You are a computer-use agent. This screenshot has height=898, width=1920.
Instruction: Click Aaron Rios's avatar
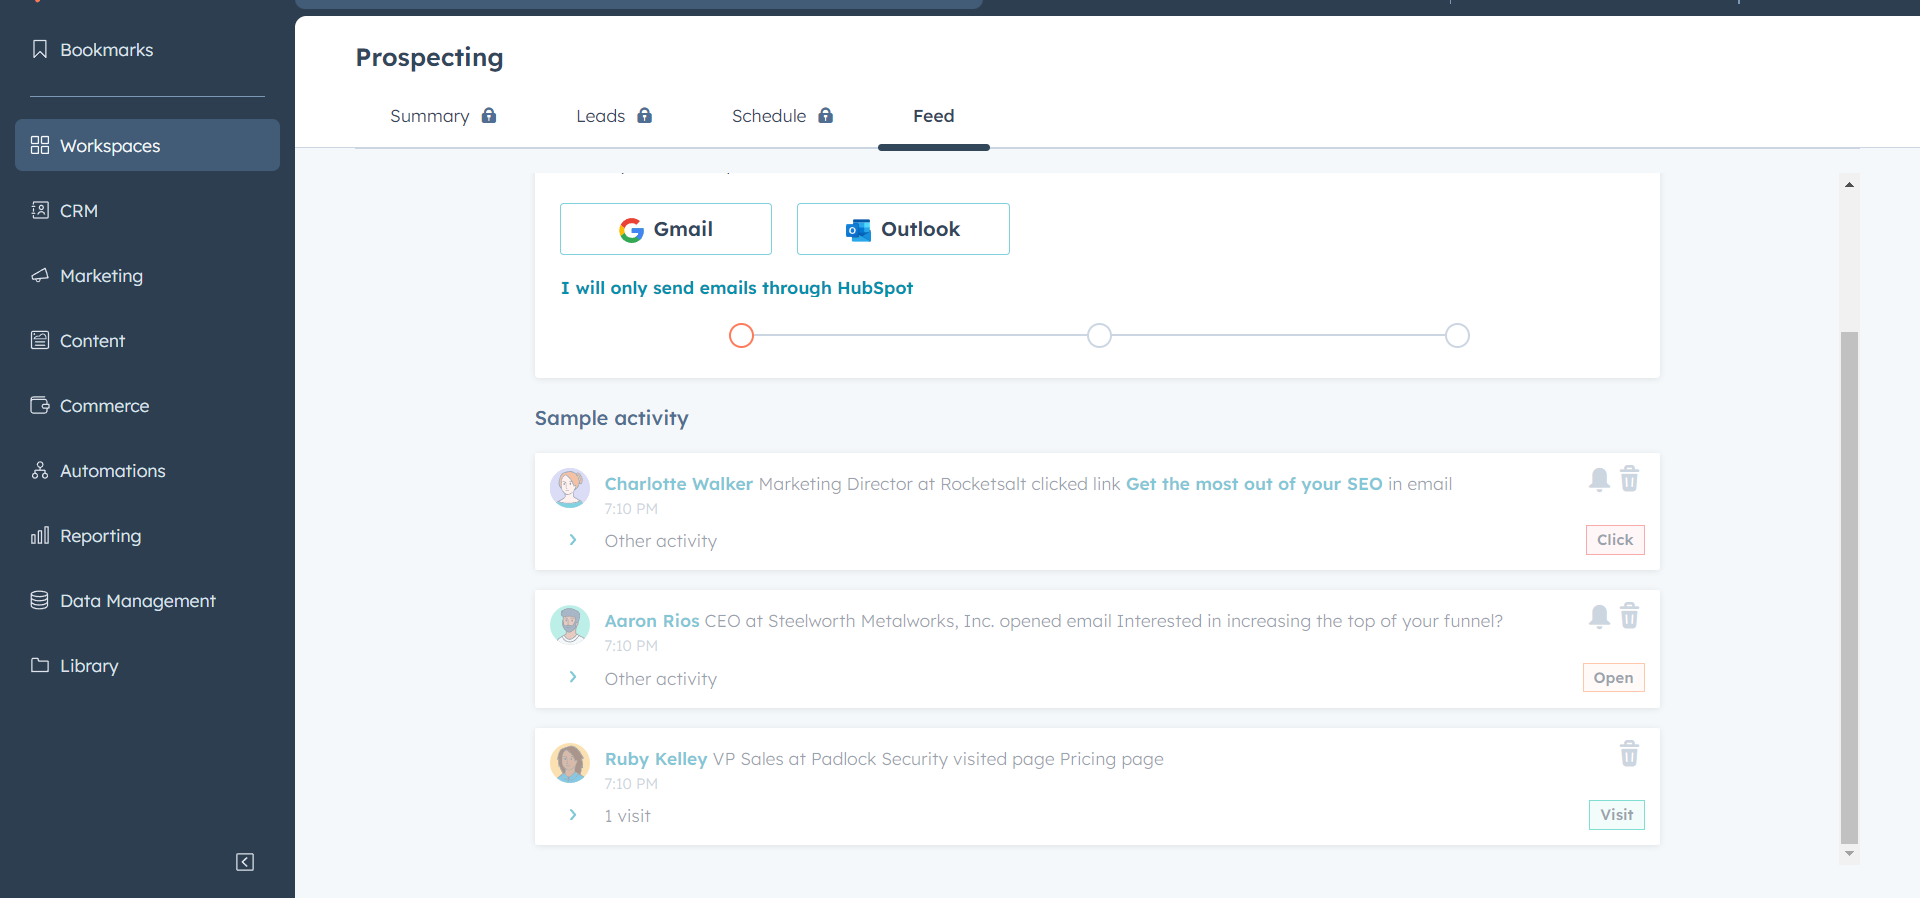pos(570,625)
